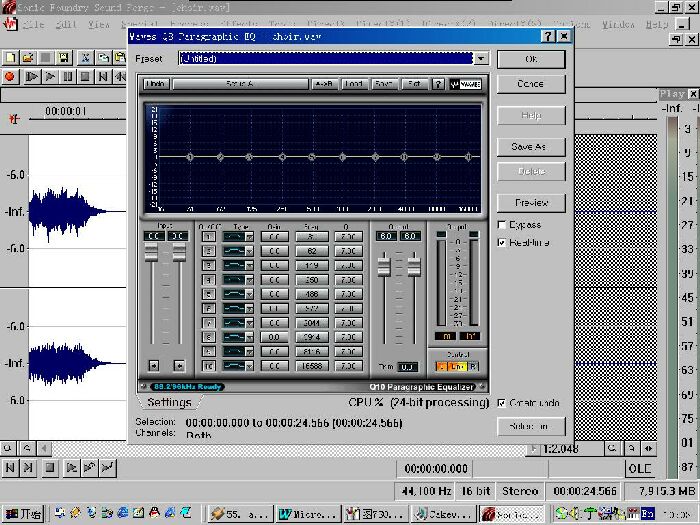
Task: Click Go to End in bottom playbar
Action: point(28,467)
